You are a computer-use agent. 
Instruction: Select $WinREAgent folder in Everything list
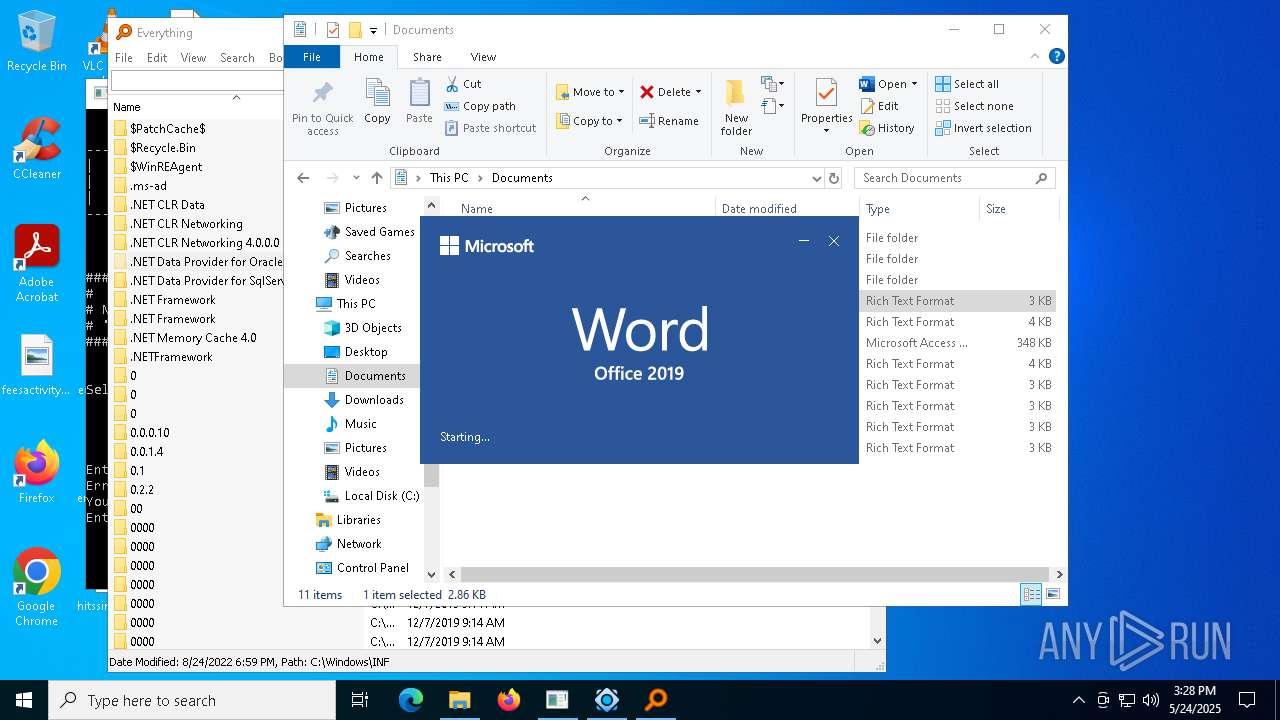165,167
